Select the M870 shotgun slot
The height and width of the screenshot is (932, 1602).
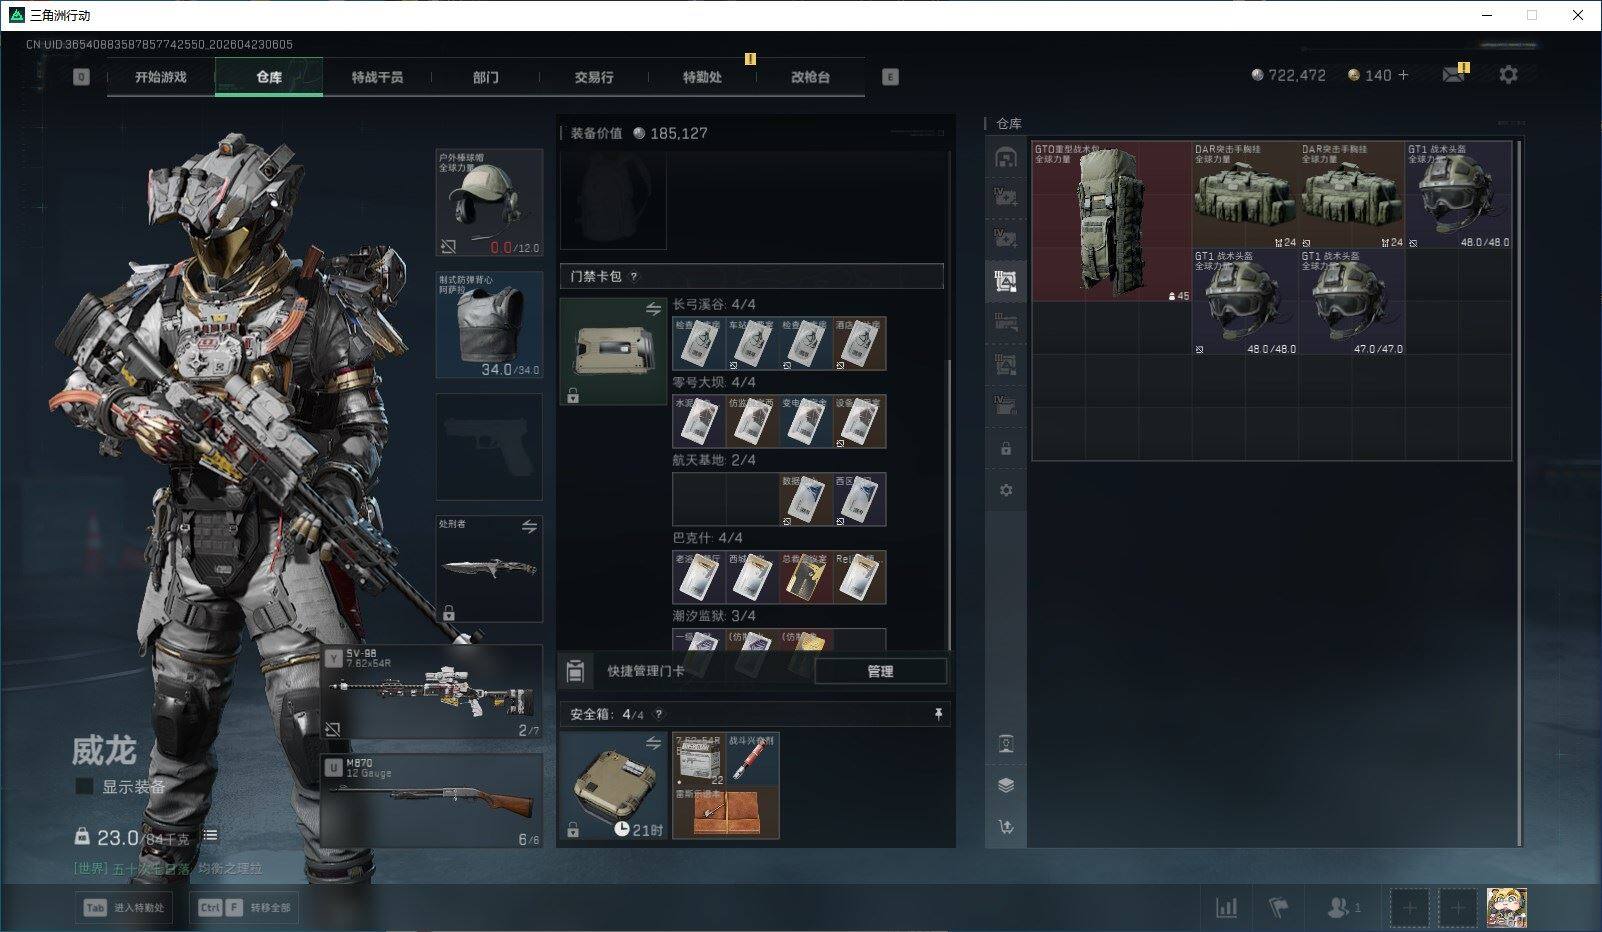(433, 800)
